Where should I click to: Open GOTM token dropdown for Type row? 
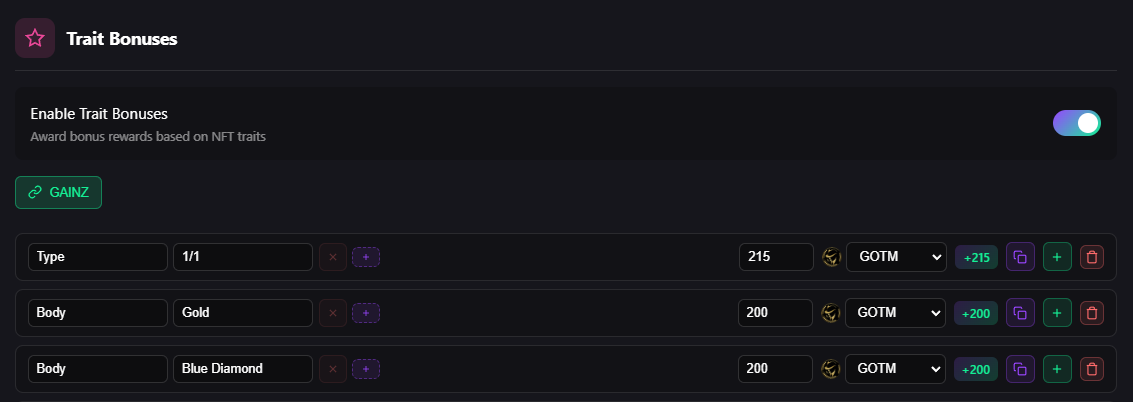tap(895, 257)
